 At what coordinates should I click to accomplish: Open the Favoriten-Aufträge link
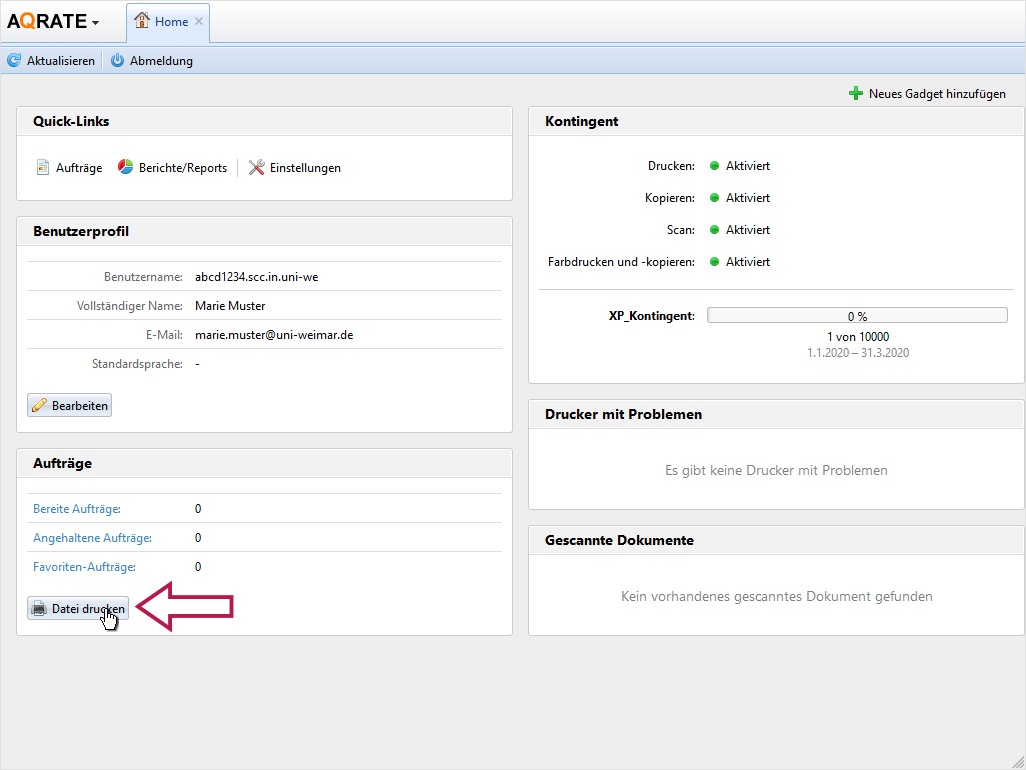pos(84,567)
